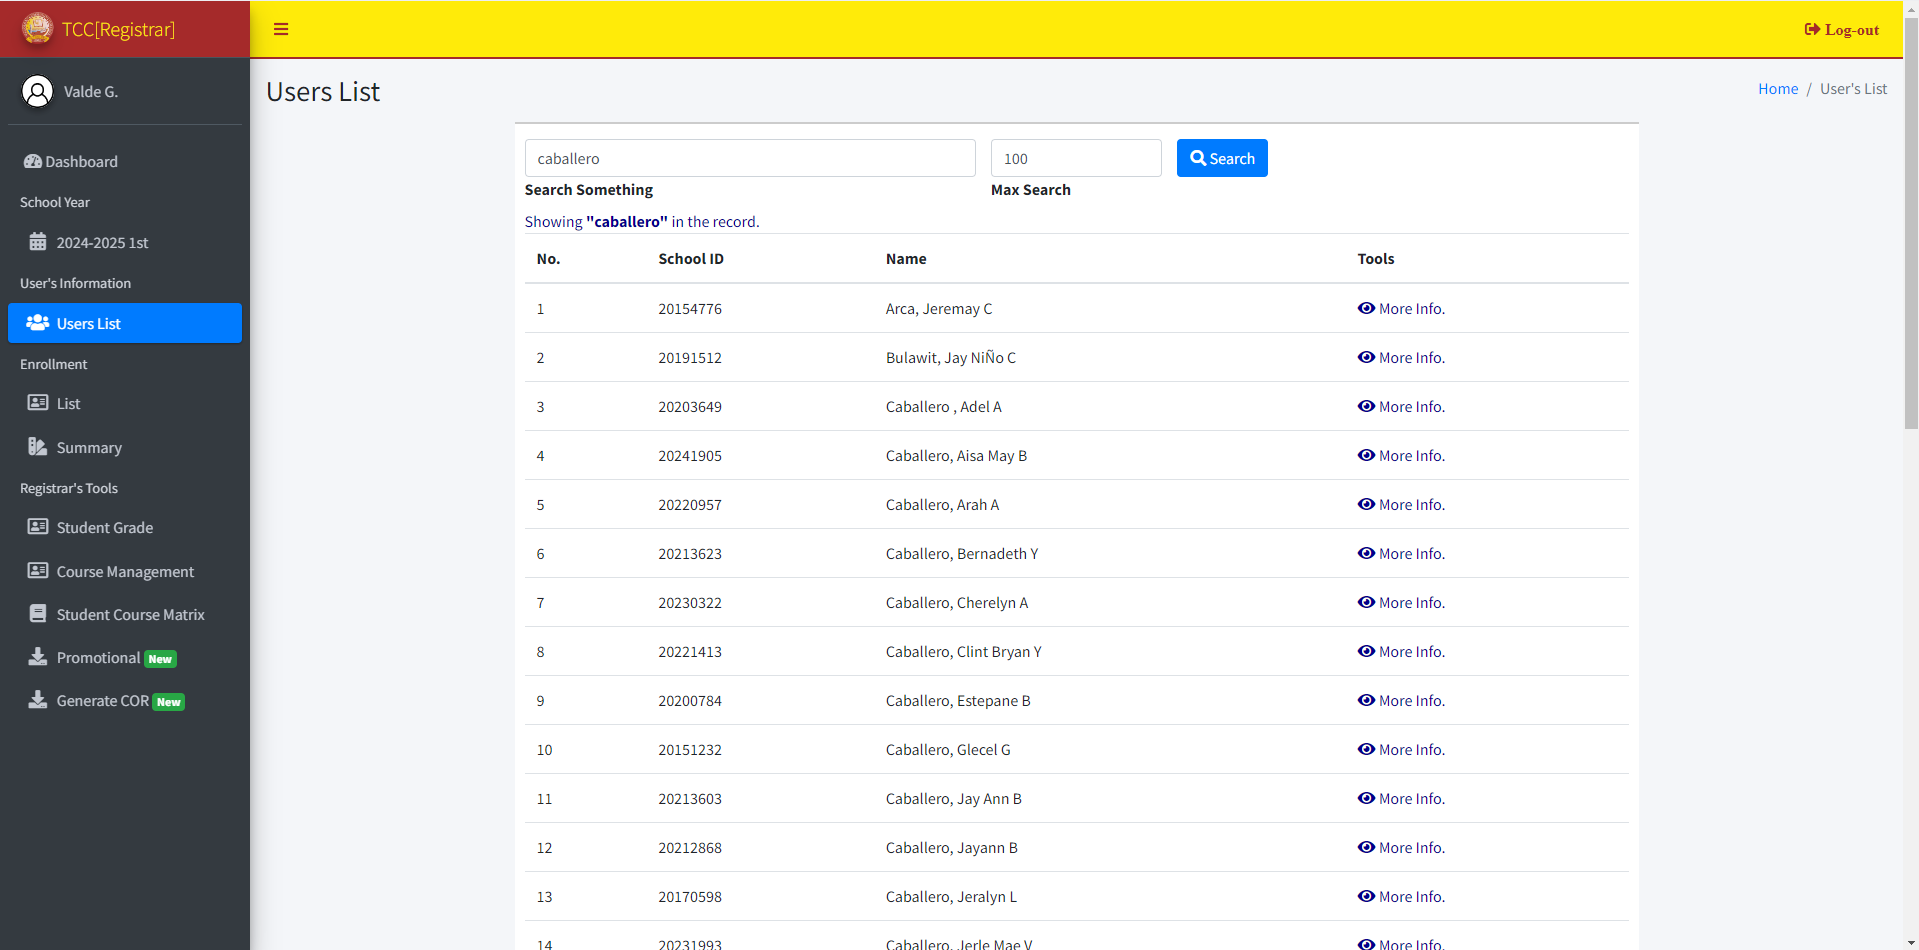Click school ID 20170598
Viewport: 1919px width, 950px height.
(690, 896)
